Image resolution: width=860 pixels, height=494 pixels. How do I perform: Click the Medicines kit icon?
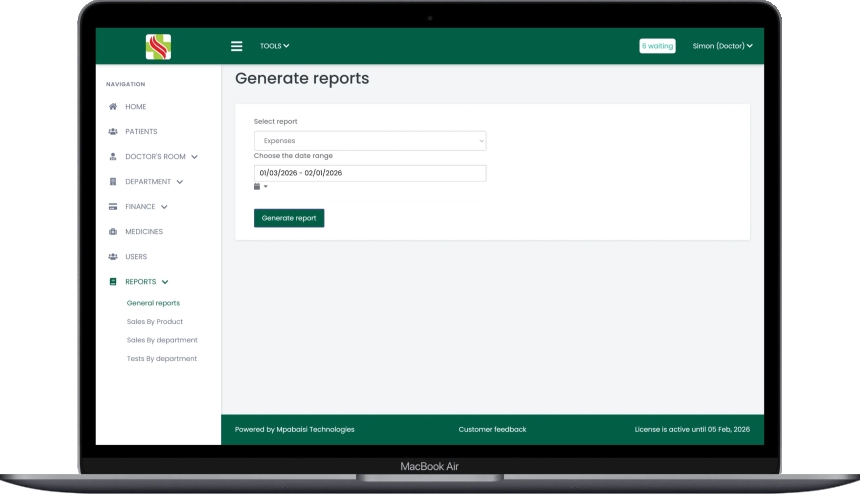click(113, 232)
